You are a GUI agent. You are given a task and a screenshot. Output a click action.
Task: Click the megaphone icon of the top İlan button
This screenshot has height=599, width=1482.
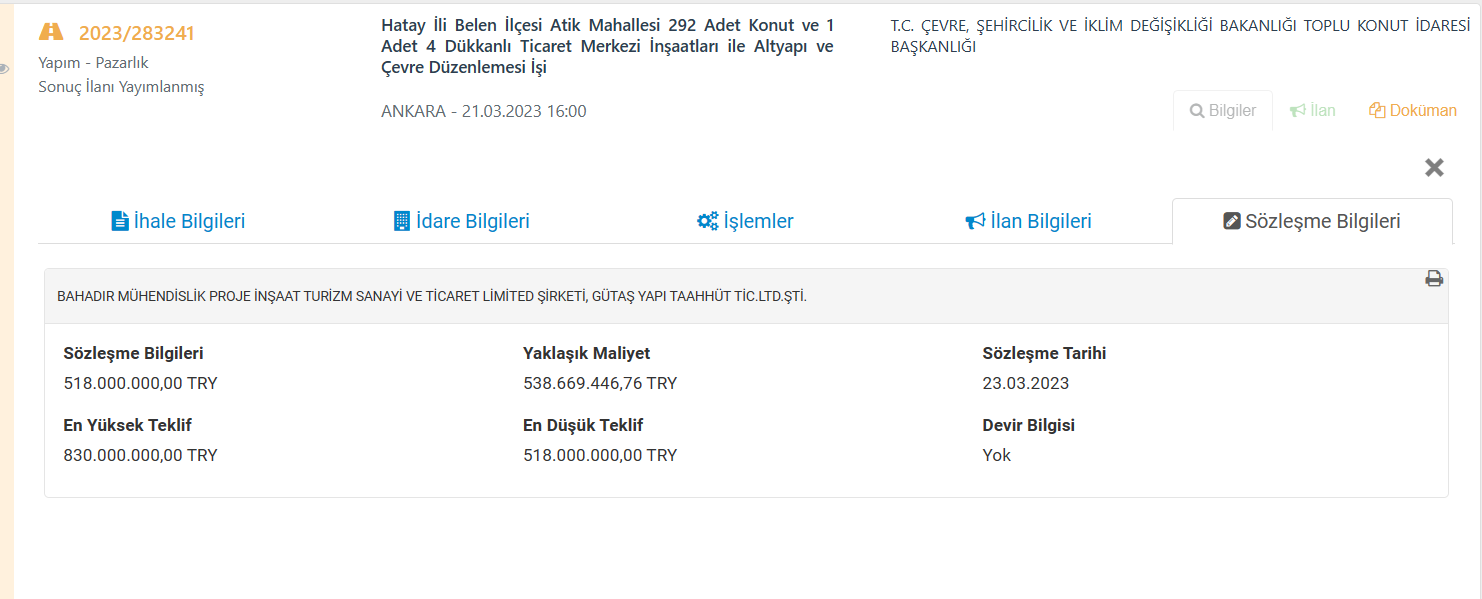coord(1298,111)
